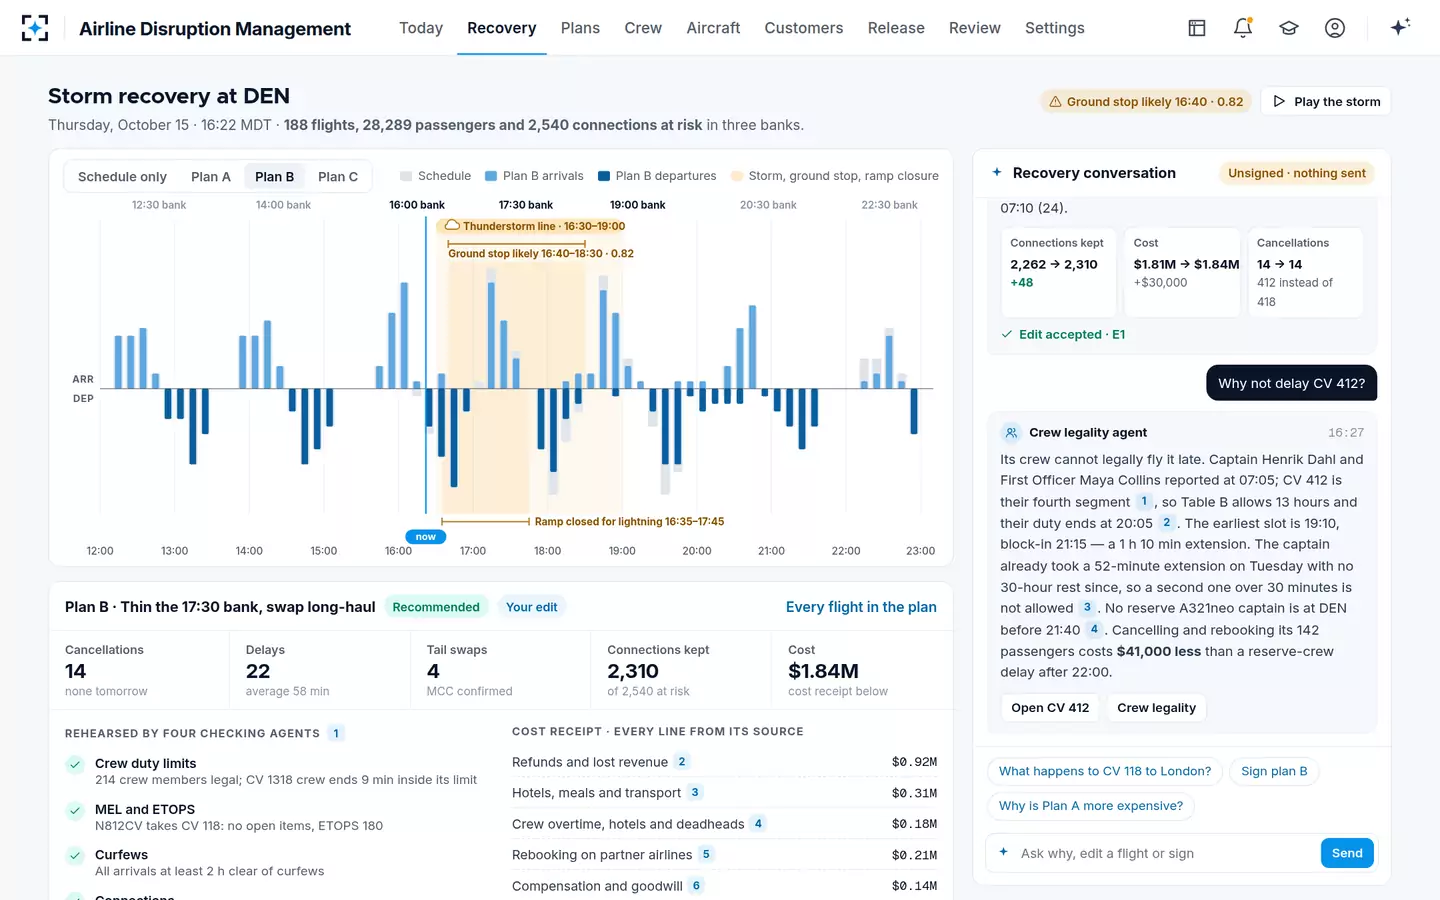The width and height of the screenshot is (1440, 900).
Task: Click the graduation cap training icon
Action: pyautogui.click(x=1289, y=28)
